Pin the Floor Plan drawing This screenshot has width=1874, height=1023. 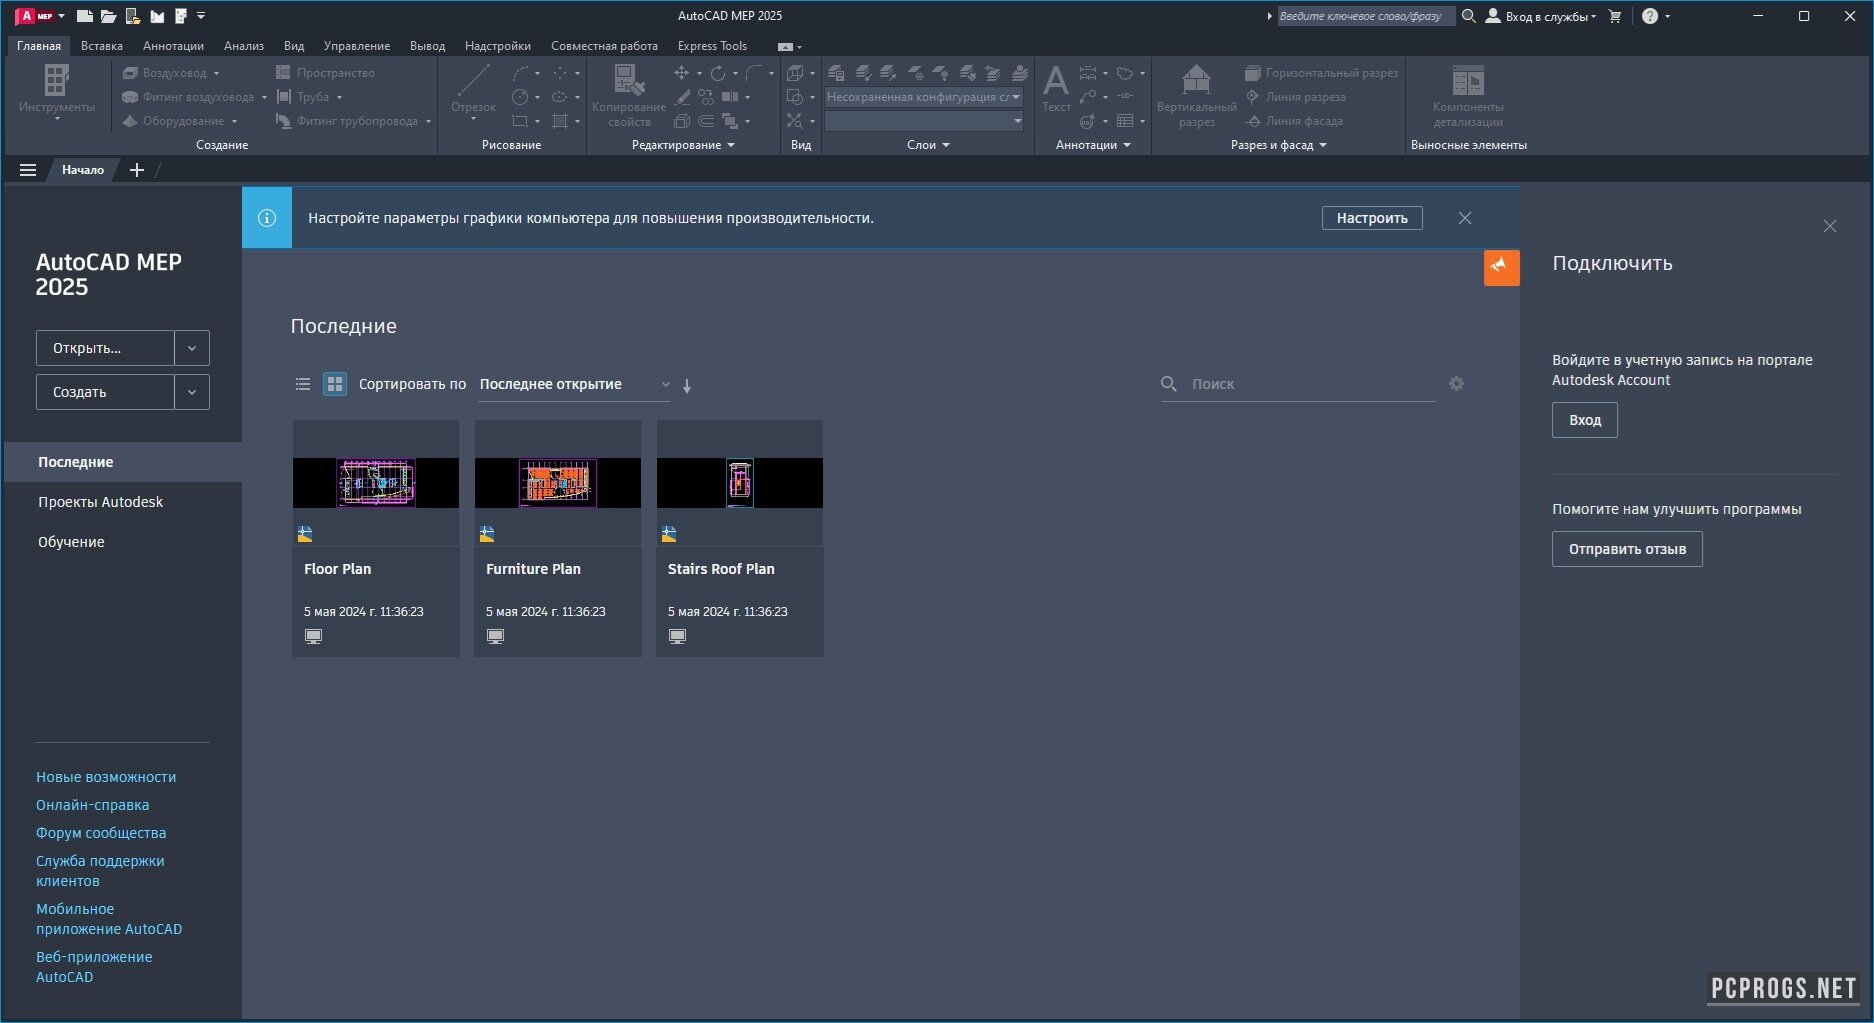(x=305, y=535)
